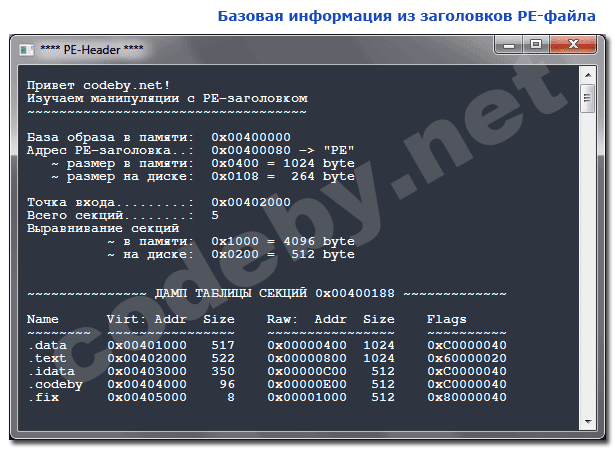Click the 'Flags' column header
615x452 pixels.
click(447, 319)
